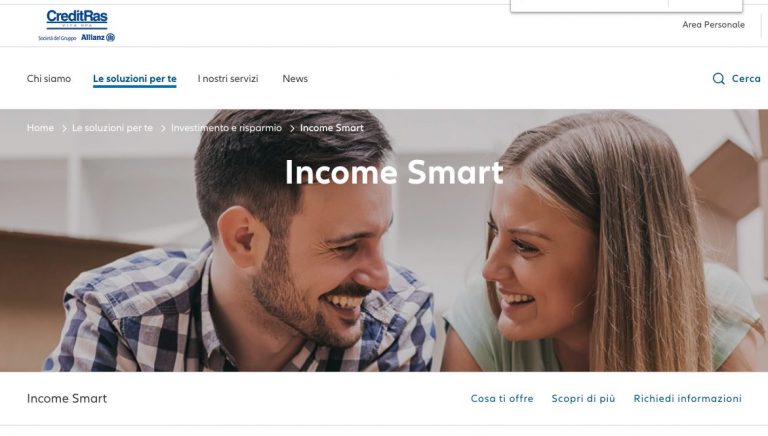Viewport: 768px width, 436px height.
Task: Go to the News section
Action: (295, 78)
